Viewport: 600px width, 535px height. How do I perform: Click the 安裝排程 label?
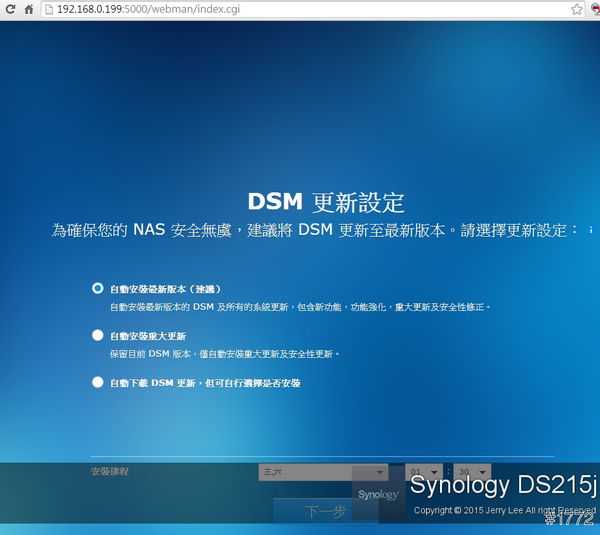pyautogui.click(x=110, y=471)
